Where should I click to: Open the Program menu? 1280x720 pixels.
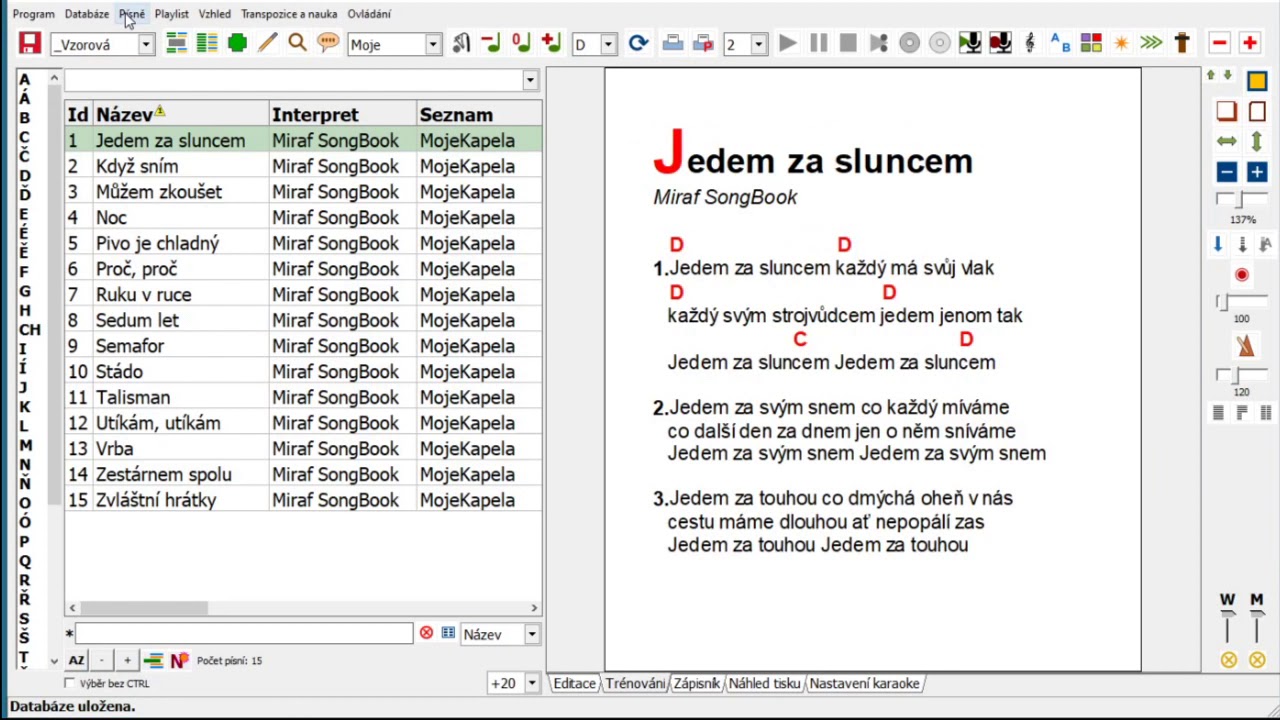pyautogui.click(x=33, y=14)
